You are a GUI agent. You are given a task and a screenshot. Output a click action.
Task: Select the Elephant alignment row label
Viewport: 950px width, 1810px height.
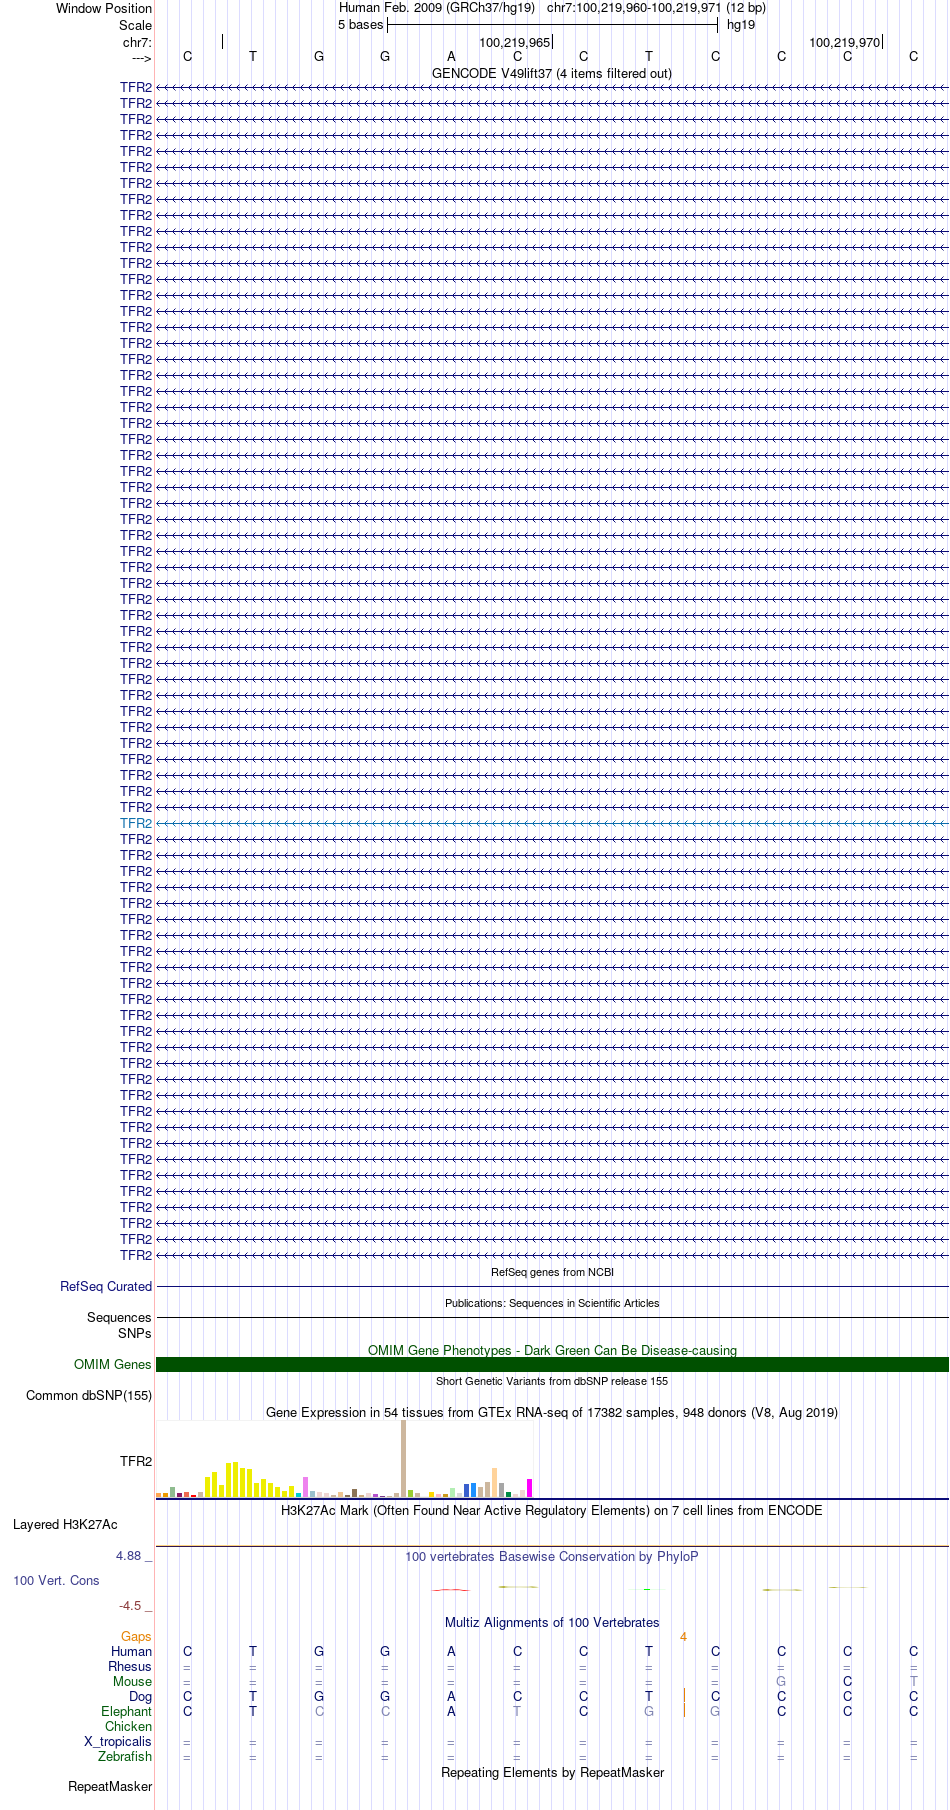click(127, 1712)
